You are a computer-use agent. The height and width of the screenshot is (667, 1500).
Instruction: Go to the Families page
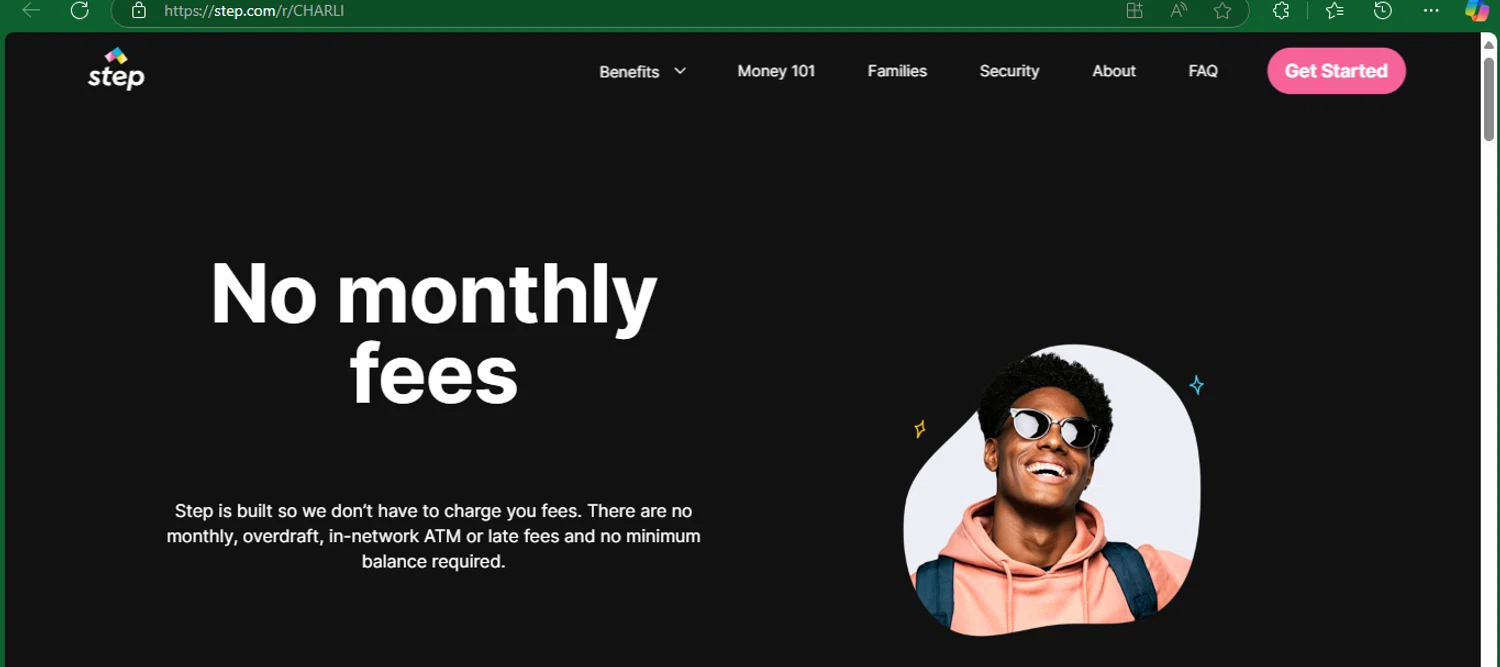[x=897, y=71]
